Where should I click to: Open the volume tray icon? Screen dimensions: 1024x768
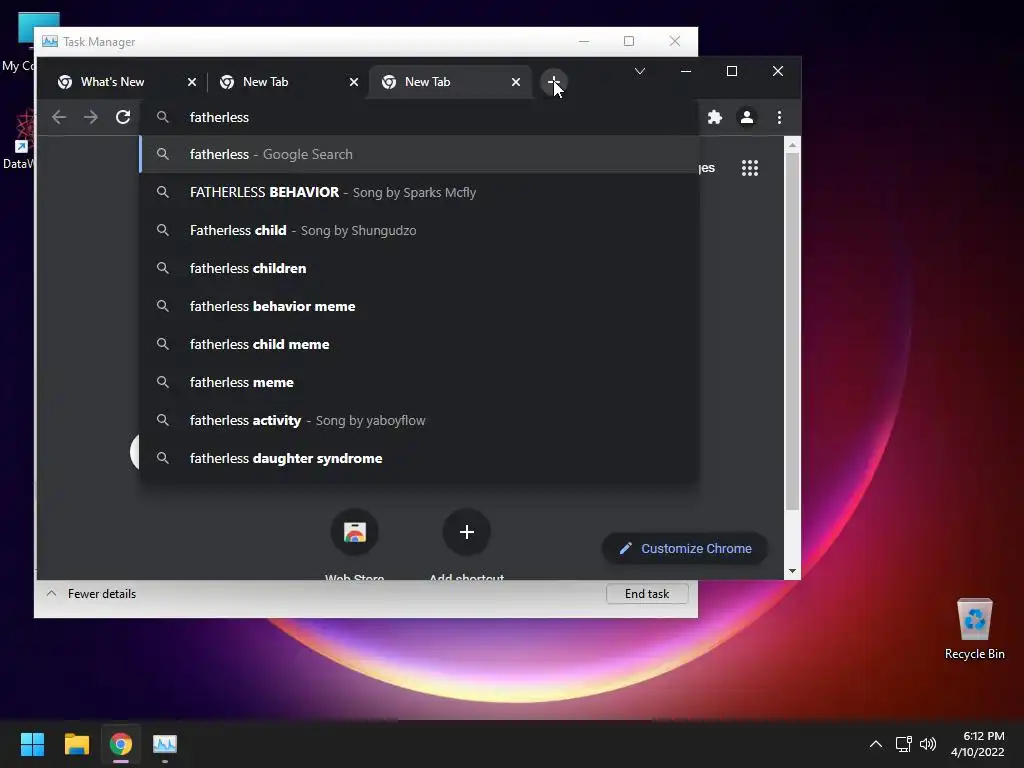(x=928, y=744)
